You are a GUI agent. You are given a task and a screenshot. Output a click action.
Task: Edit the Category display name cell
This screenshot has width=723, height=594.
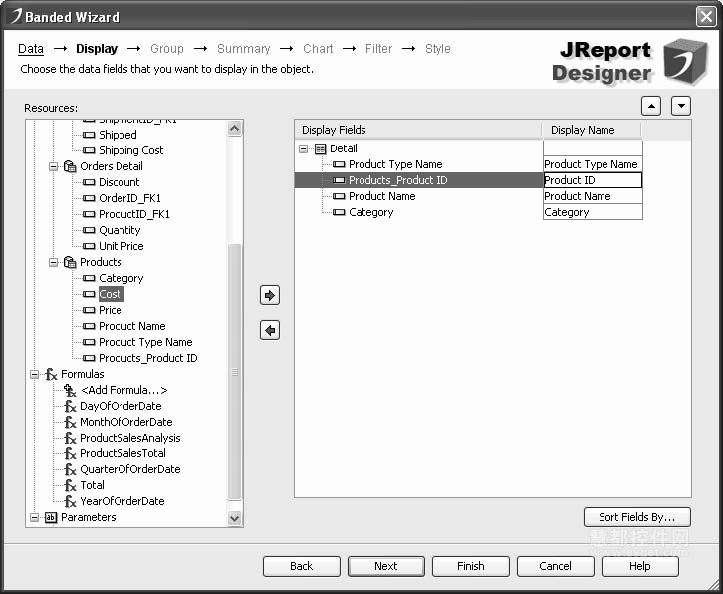tap(593, 212)
